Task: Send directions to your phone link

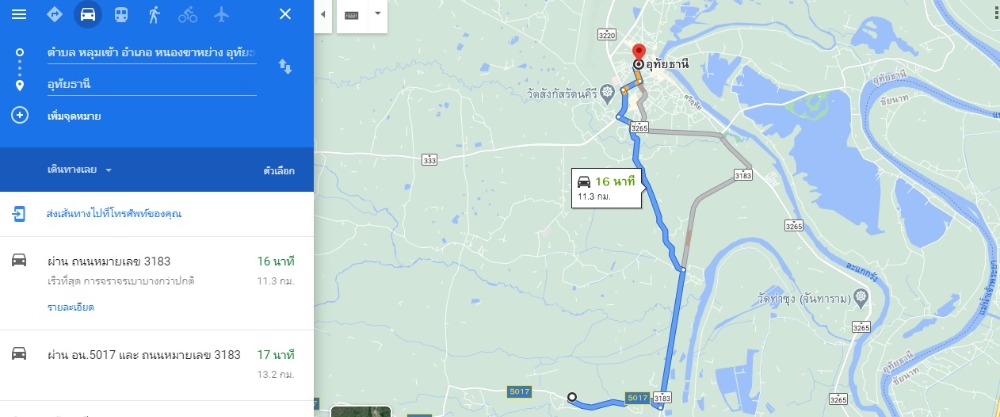Action: pos(114,214)
